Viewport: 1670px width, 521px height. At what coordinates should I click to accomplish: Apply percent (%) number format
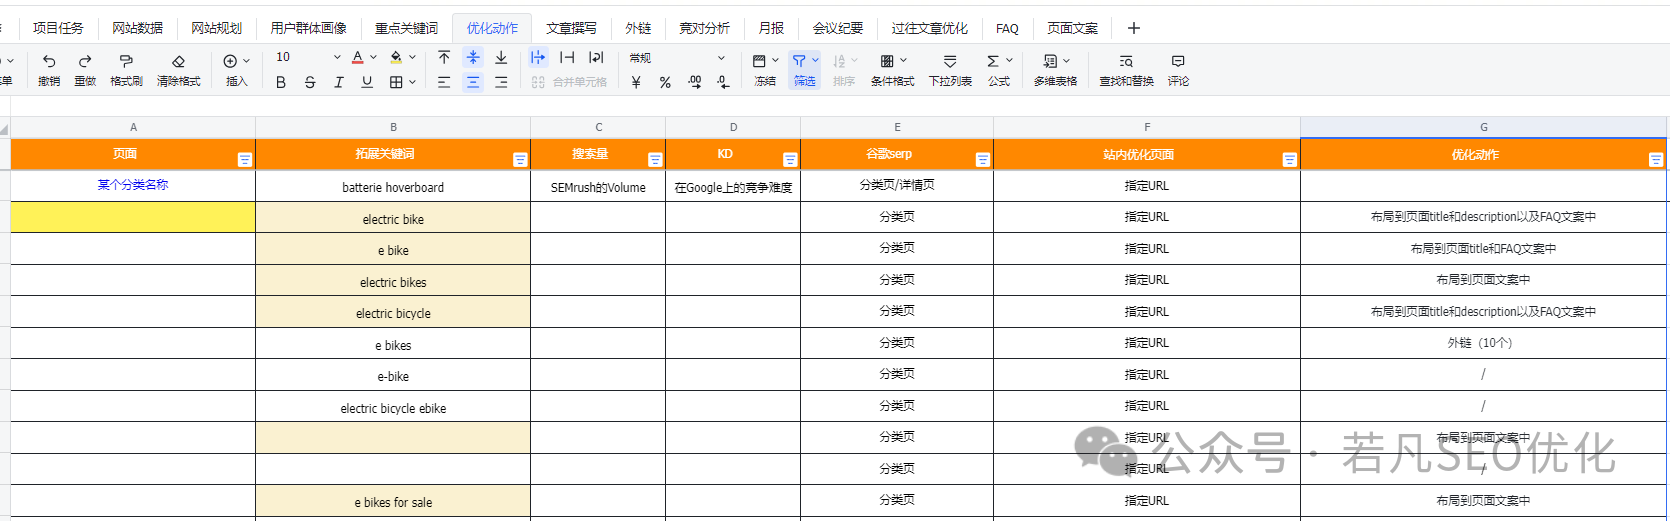tap(665, 82)
